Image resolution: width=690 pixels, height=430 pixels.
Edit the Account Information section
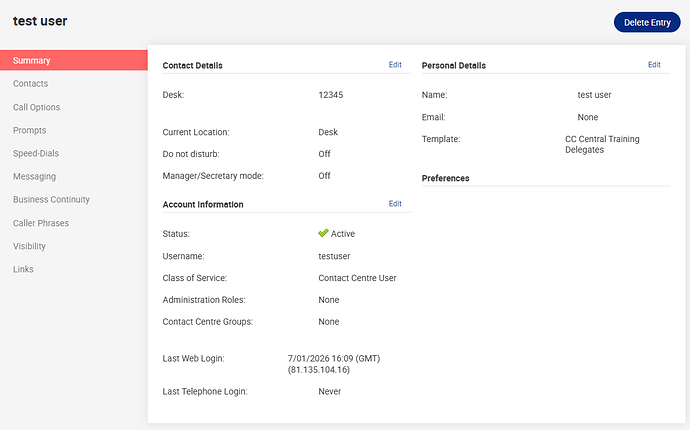tap(395, 204)
